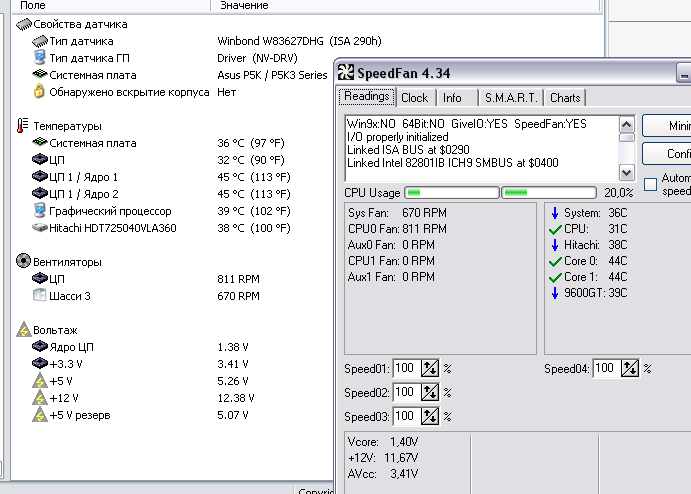691x494 pixels.
Task: Click the Значение column header
Action: (405, 5)
